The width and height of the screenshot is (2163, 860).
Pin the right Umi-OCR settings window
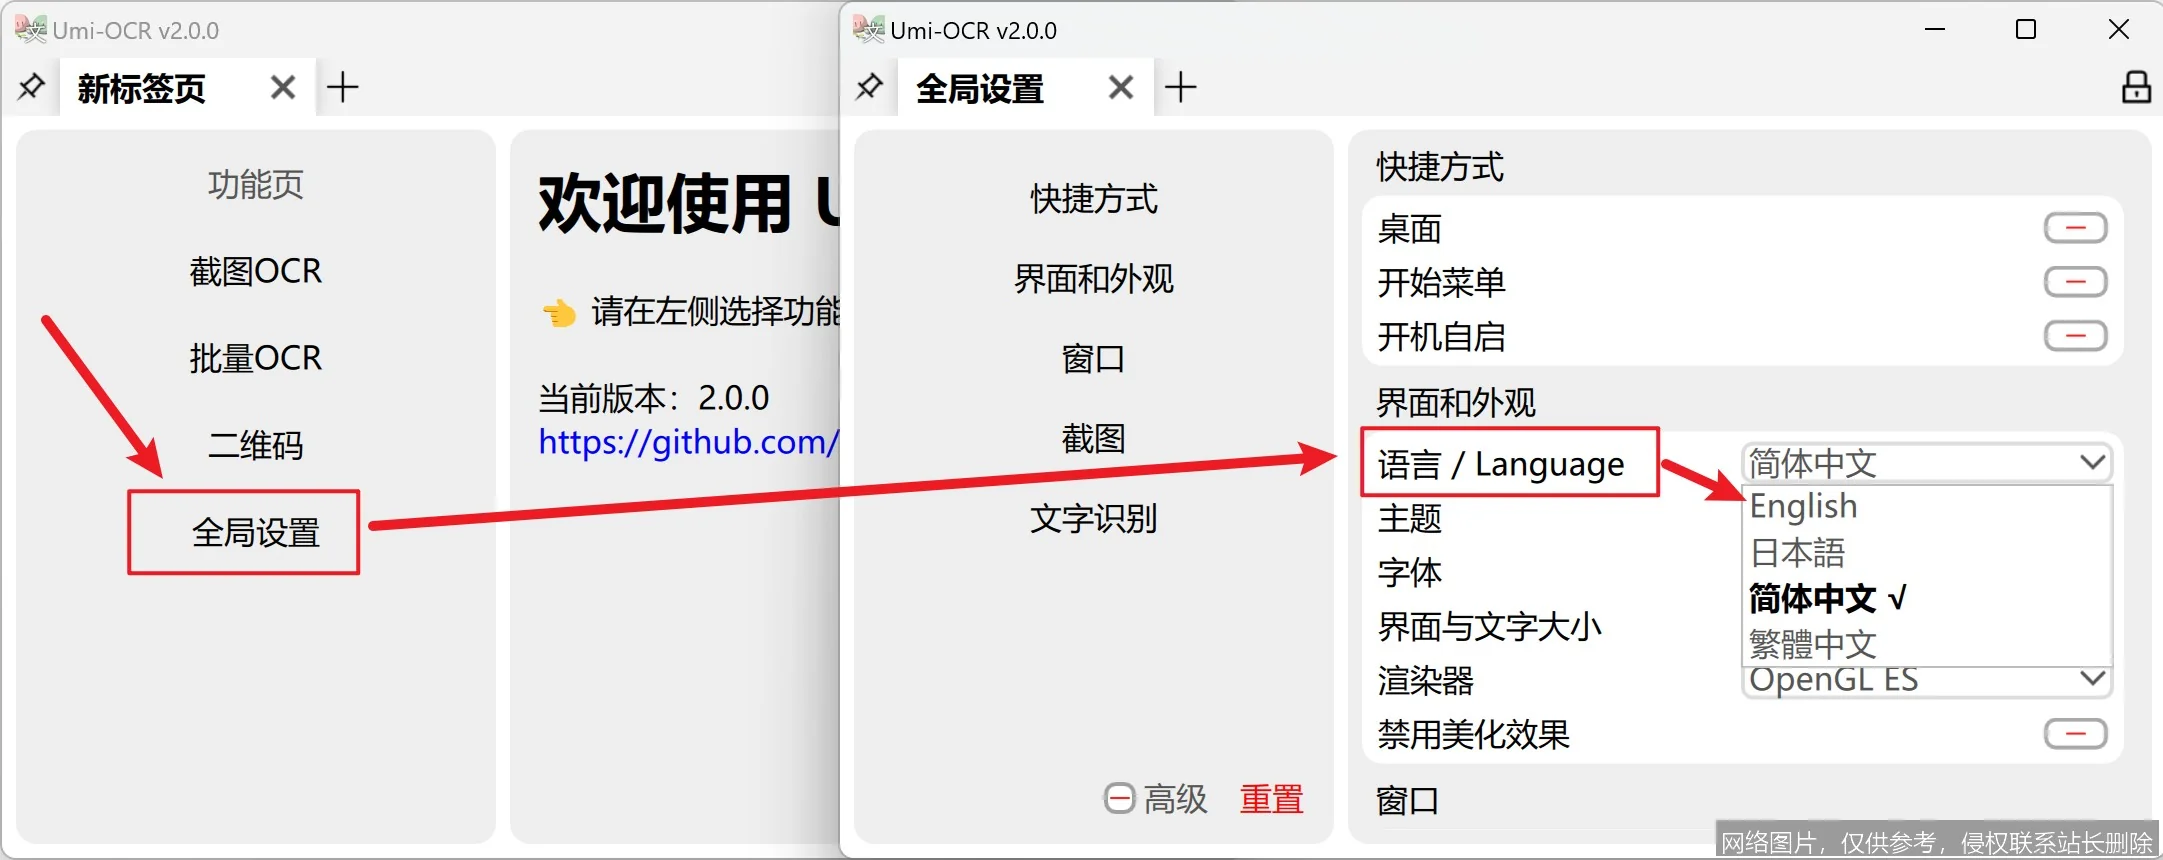point(869,87)
